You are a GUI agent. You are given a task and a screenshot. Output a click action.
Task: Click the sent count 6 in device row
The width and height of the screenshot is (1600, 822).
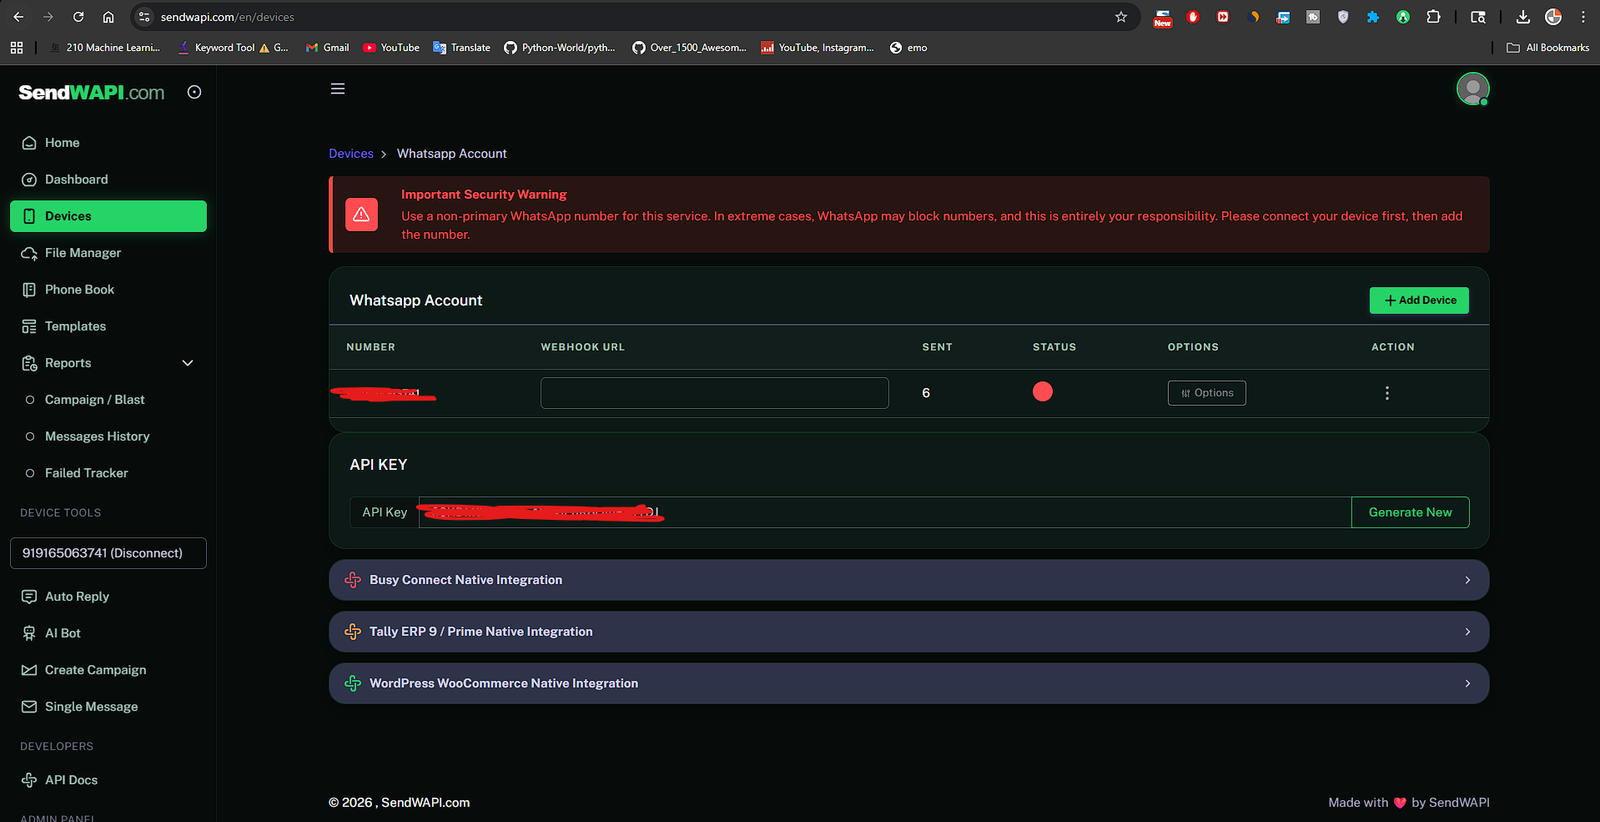(x=926, y=393)
